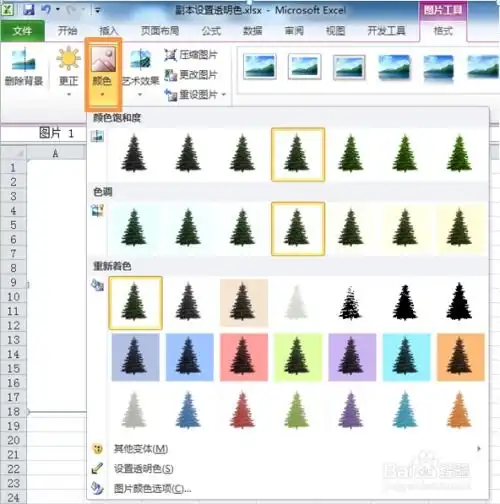Viewport: 500px width, 504px height.
Task: Select the highlighted middle color tone swatch
Action: click(x=298, y=229)
